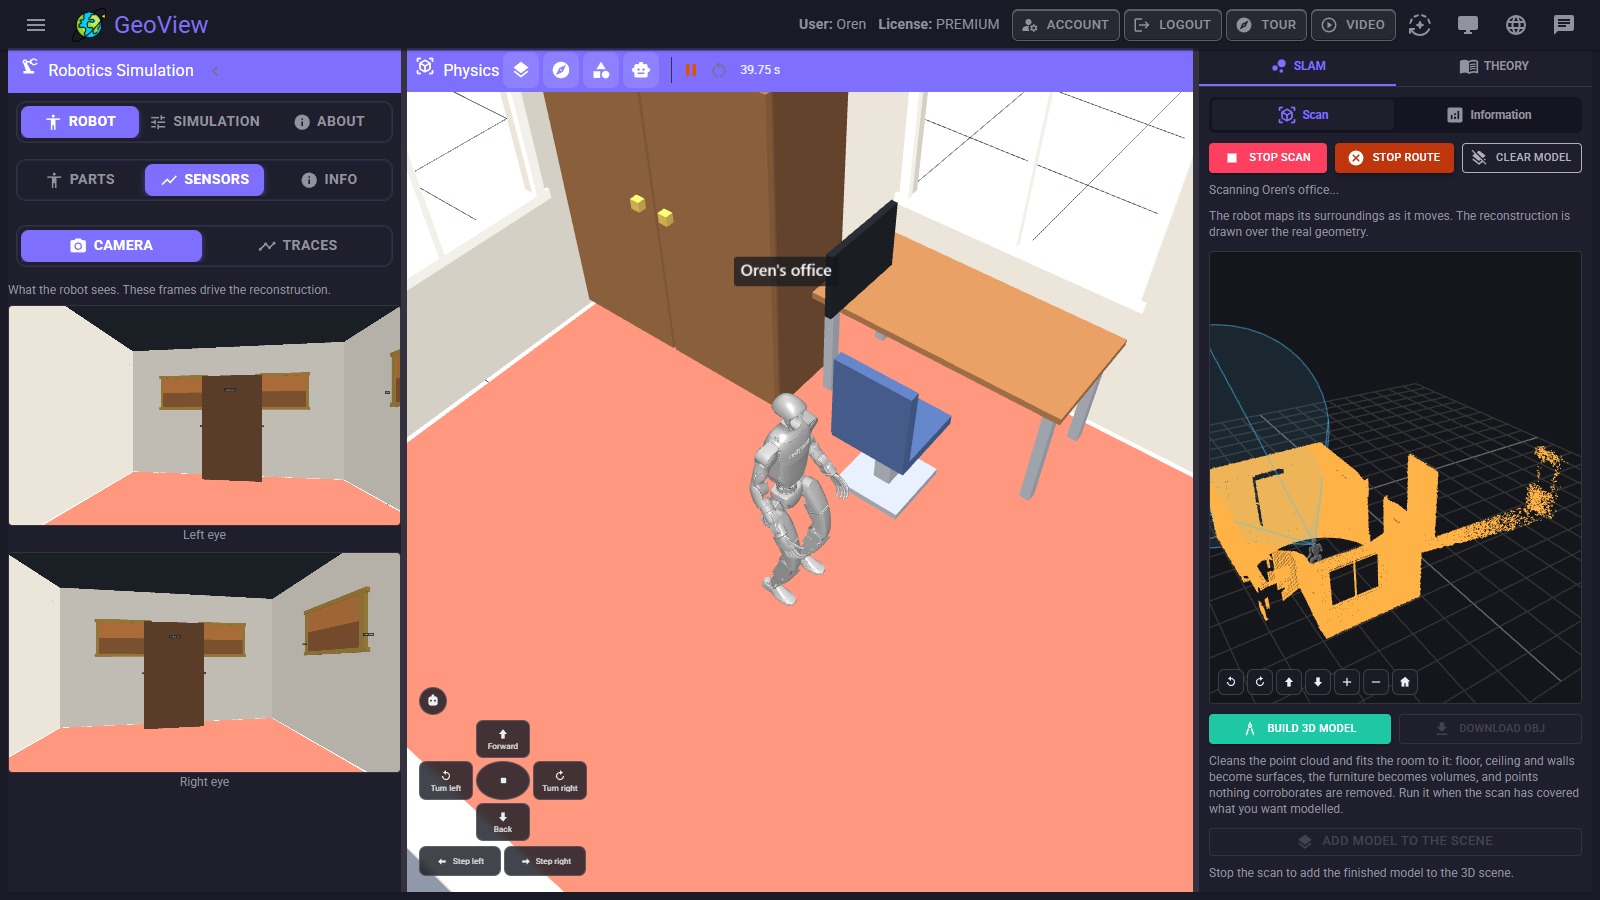Click the CLEAR MODEL button

coord(1521,158)
